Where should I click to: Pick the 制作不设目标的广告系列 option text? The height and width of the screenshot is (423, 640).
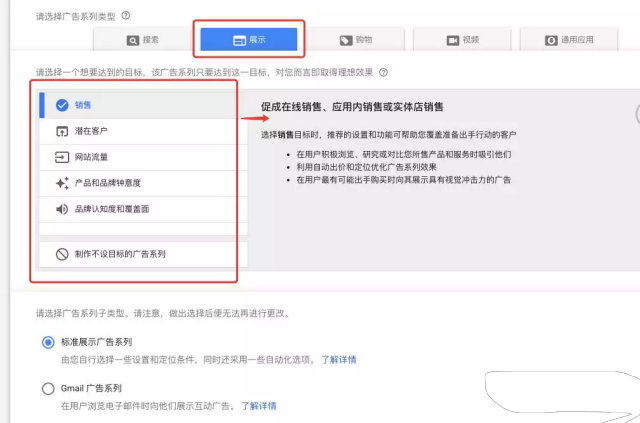point(120,254)
